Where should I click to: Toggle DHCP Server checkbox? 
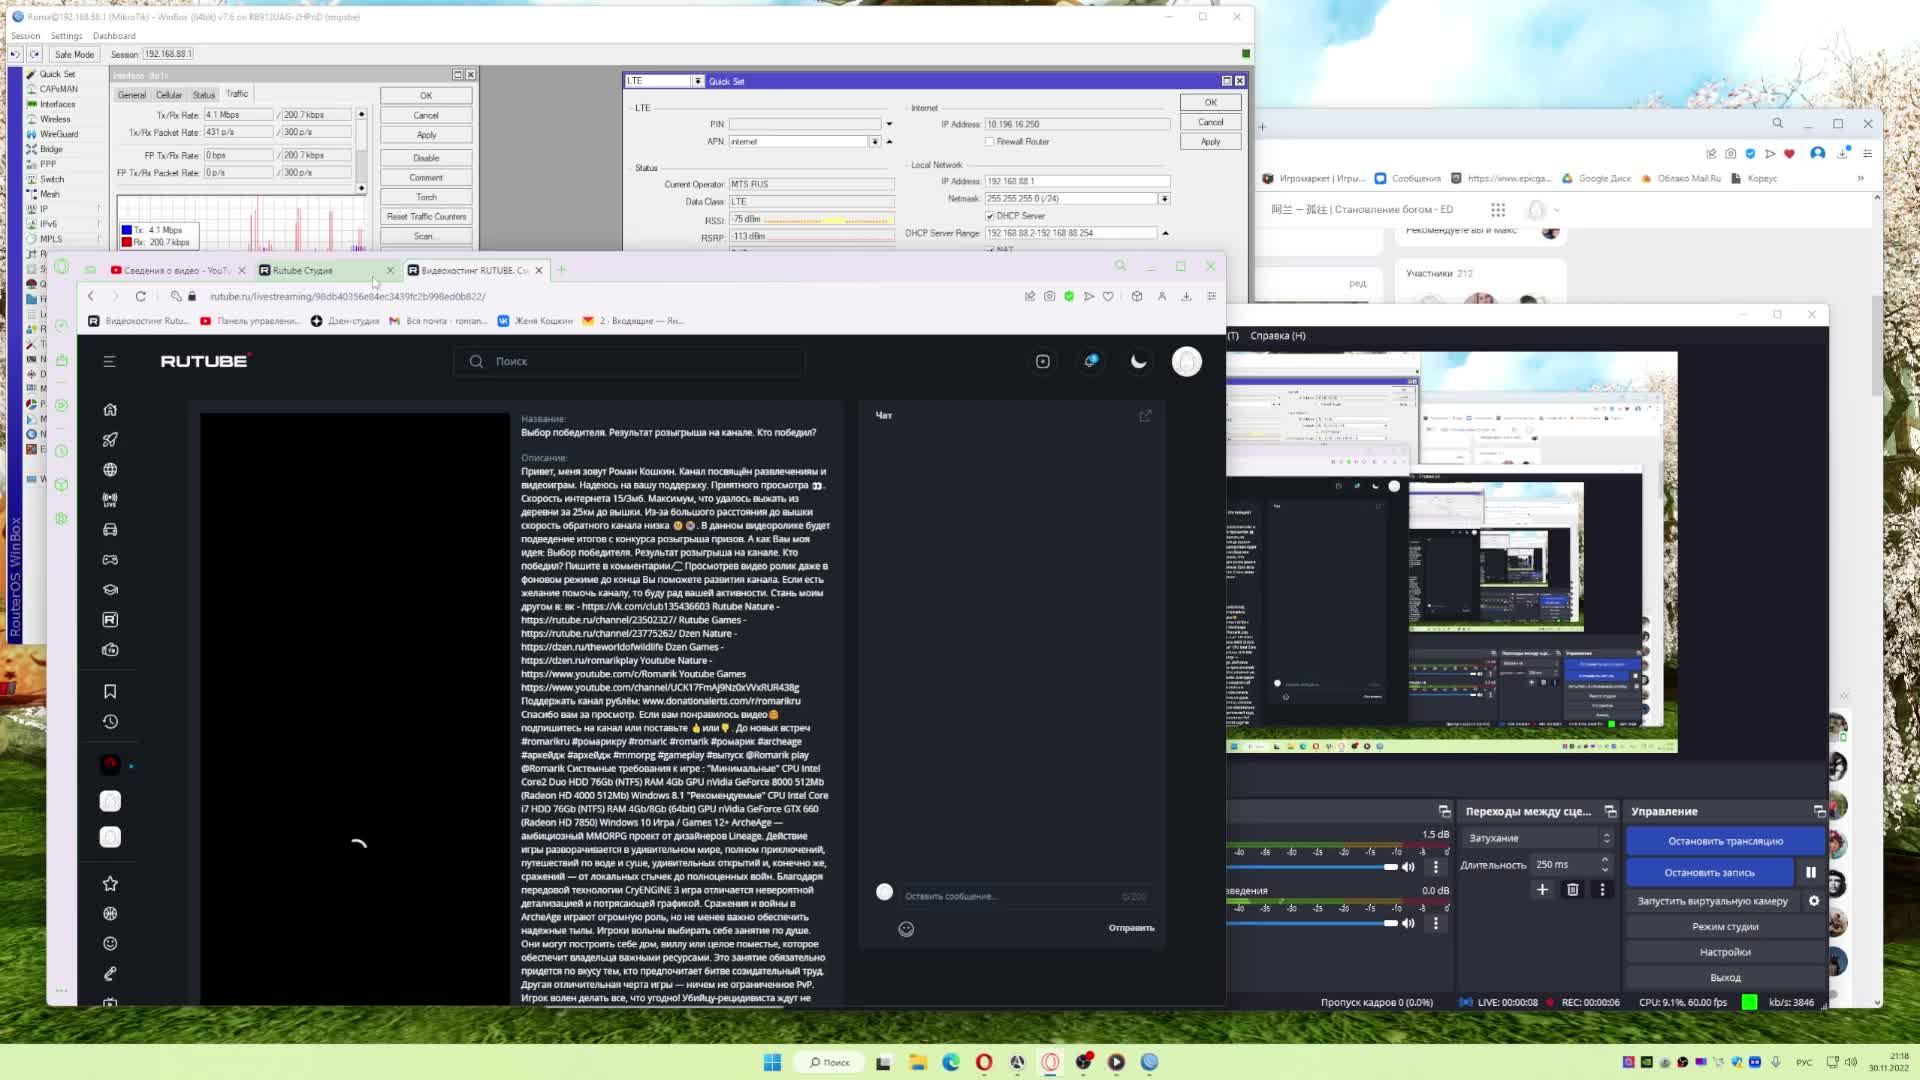(x=989, y=216)
